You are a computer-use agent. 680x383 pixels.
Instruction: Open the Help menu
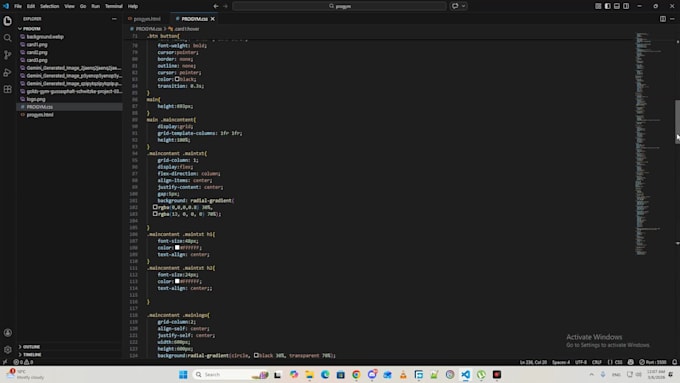133,6
